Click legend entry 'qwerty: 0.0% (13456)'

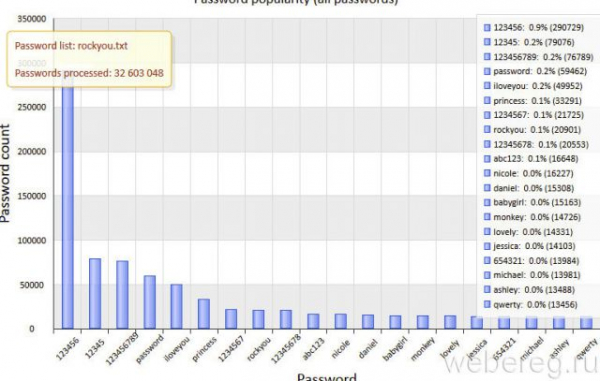coord(530,304)
